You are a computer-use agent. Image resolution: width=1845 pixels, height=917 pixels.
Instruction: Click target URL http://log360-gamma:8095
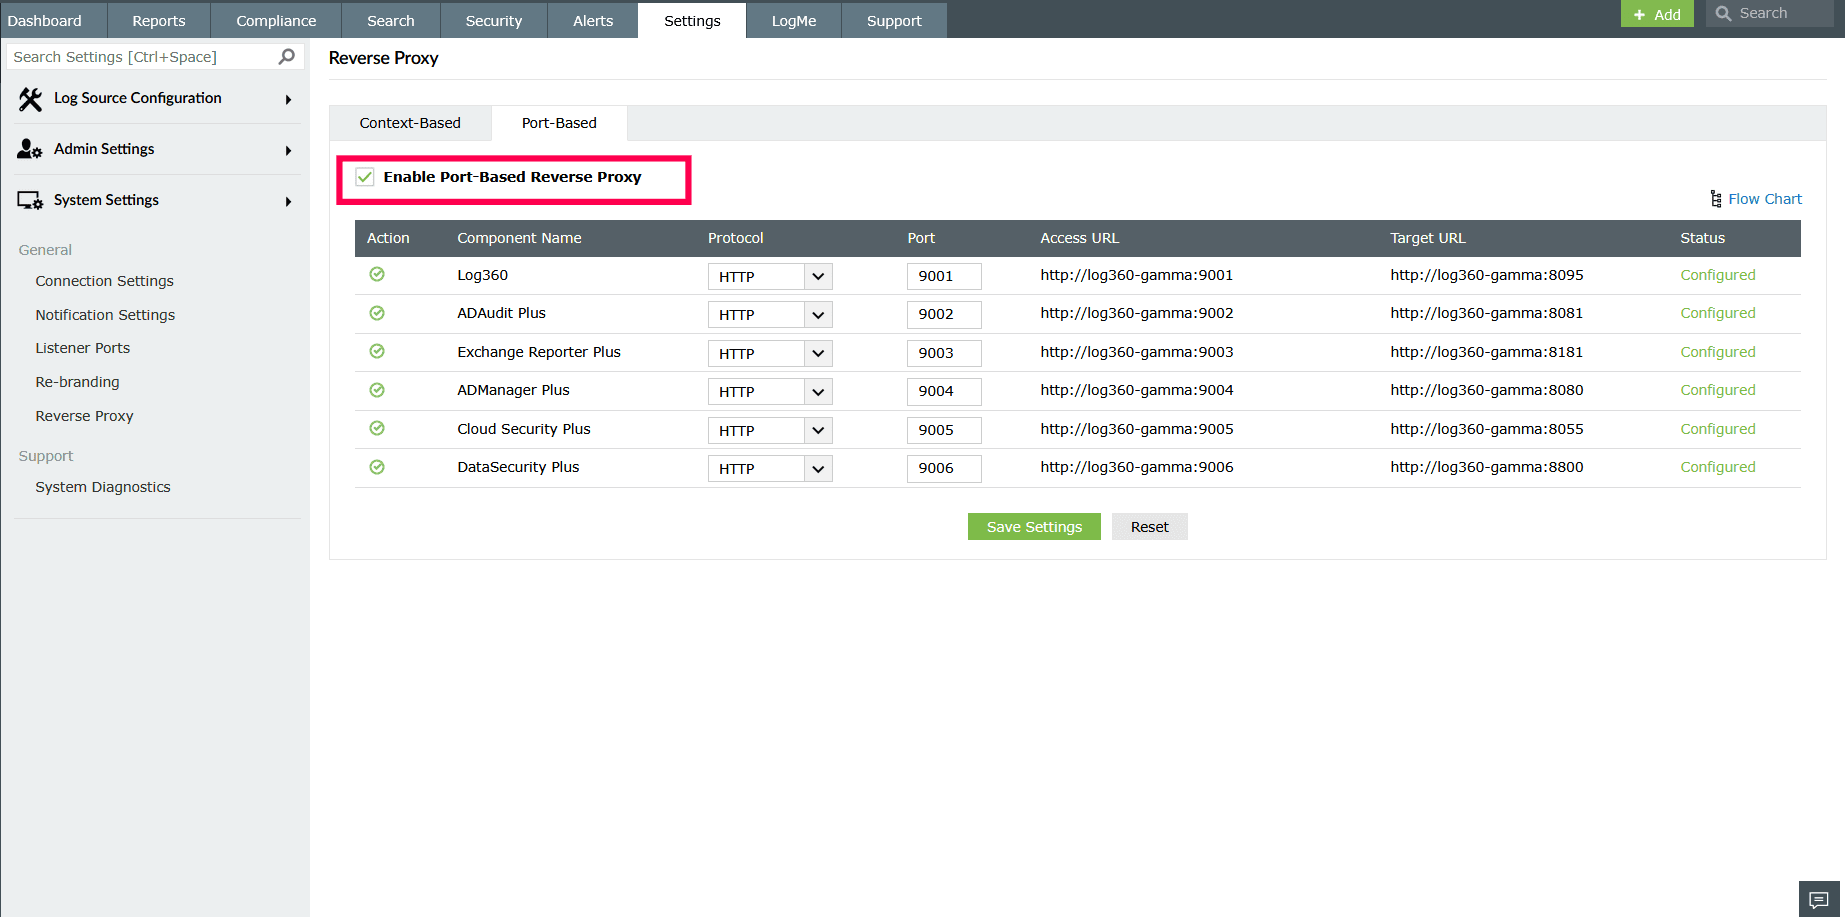(1487, 275)
